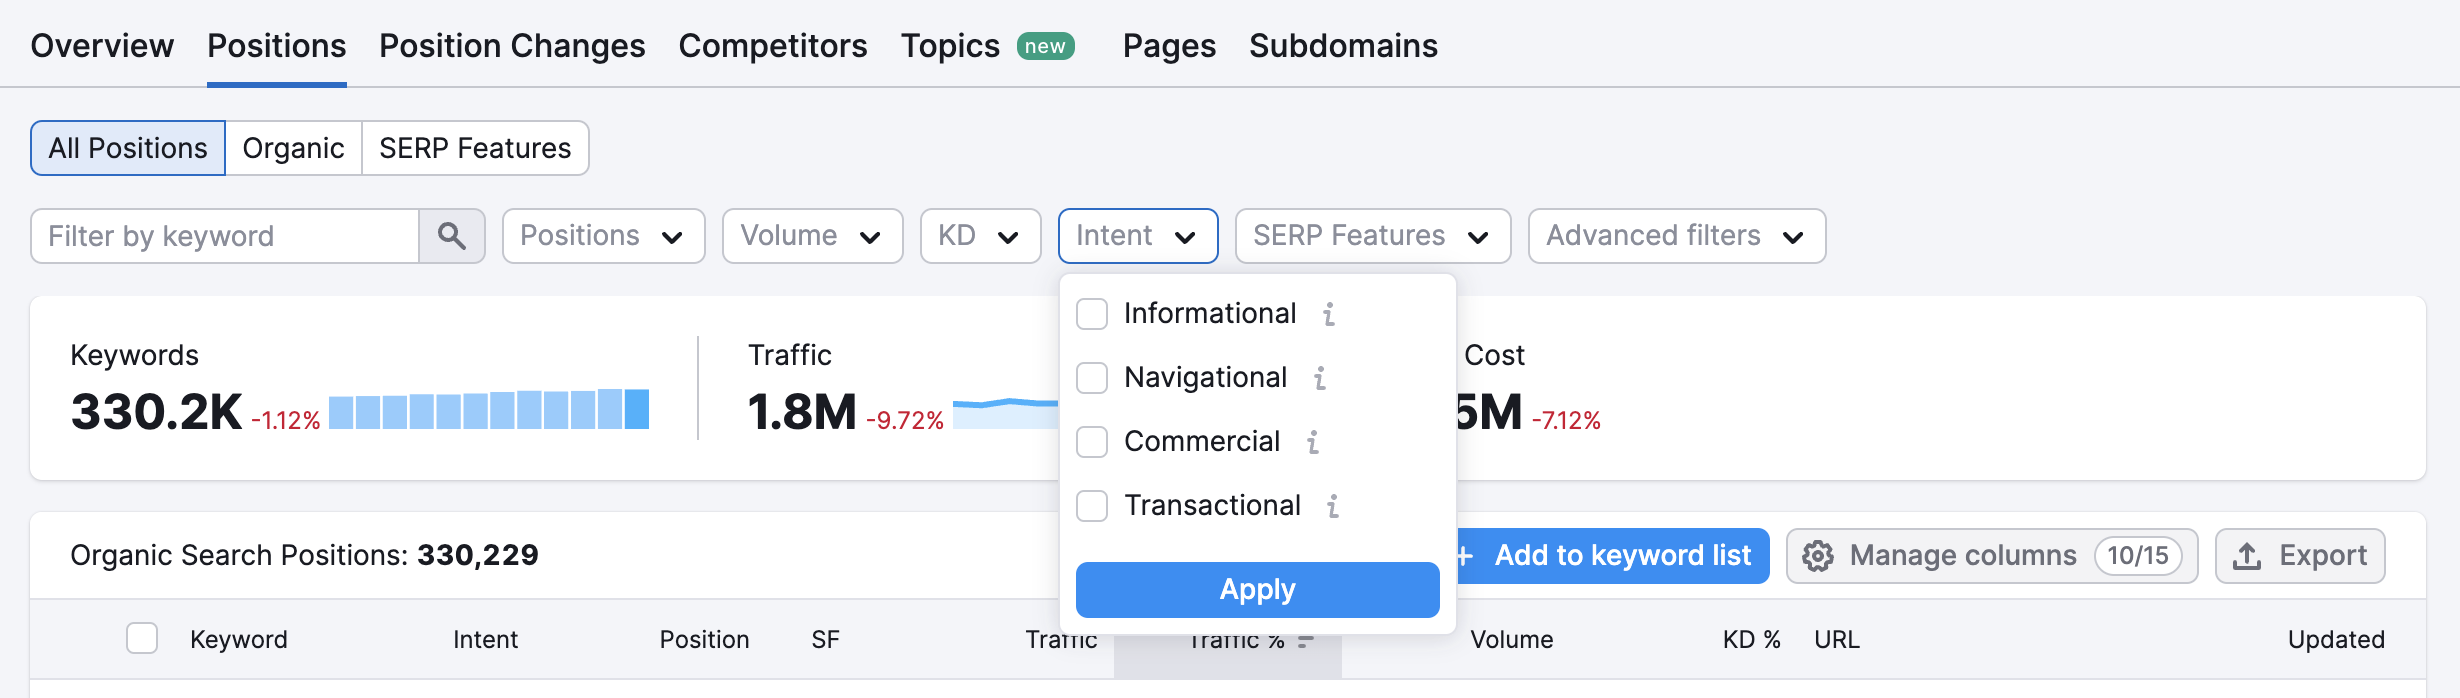
Task: Open Manage columns 10/15 button
Action: tap(1992, 556)
